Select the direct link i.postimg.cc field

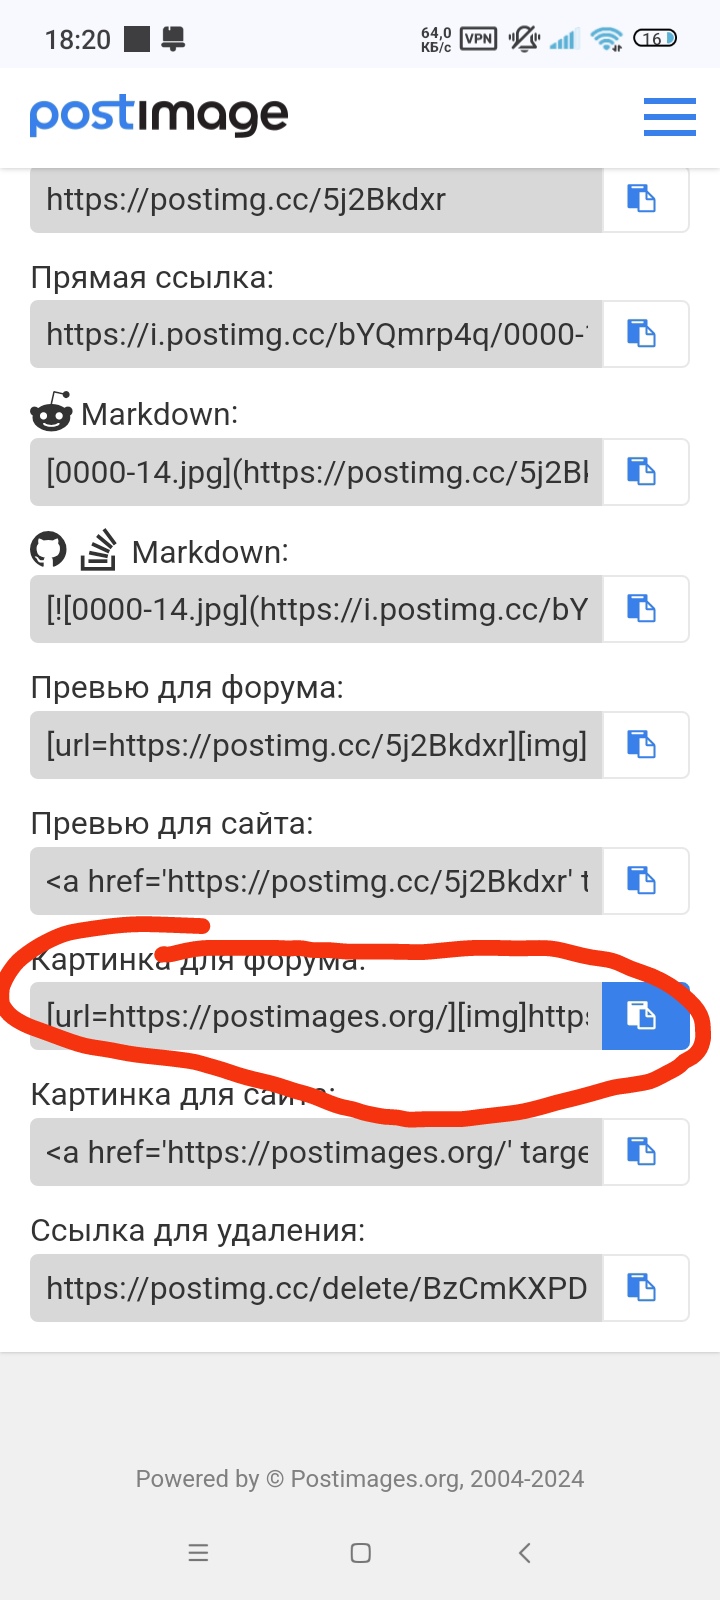pyautogui.click(x=316, y=334)
